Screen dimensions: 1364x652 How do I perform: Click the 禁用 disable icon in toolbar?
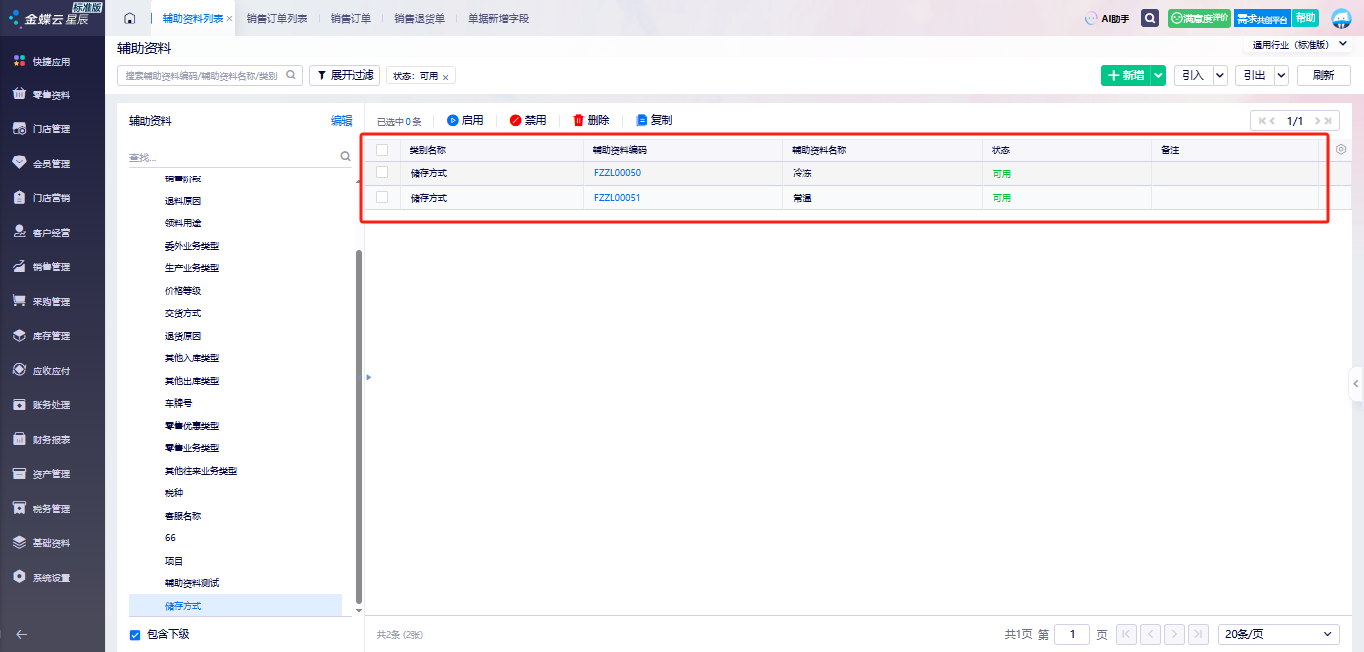515,120
